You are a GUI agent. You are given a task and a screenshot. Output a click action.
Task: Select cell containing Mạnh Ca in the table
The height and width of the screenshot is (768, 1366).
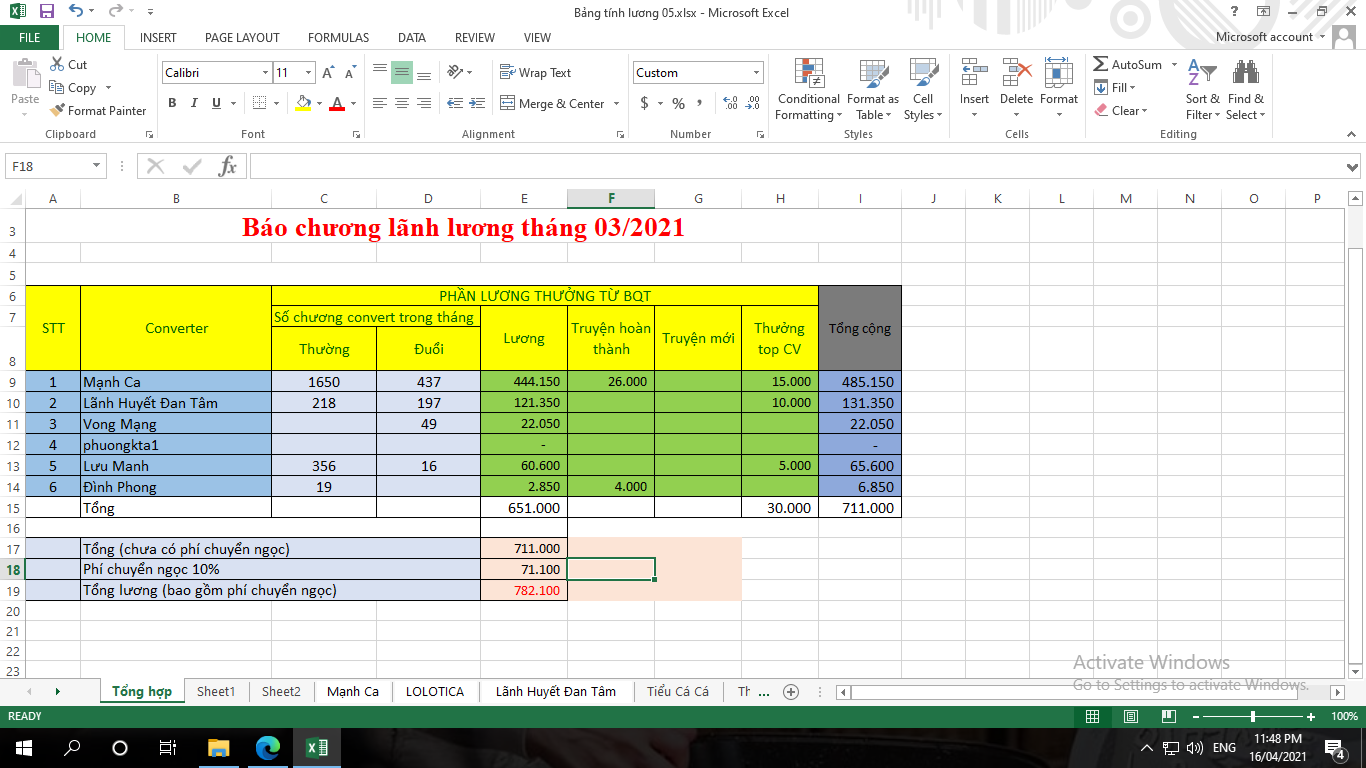pyautogui.click(x=175, y=382)
